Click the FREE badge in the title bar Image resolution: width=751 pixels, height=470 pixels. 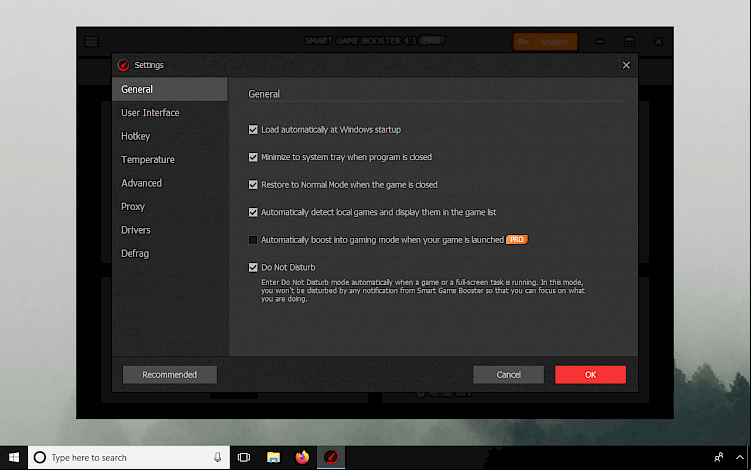pos(432,40)
